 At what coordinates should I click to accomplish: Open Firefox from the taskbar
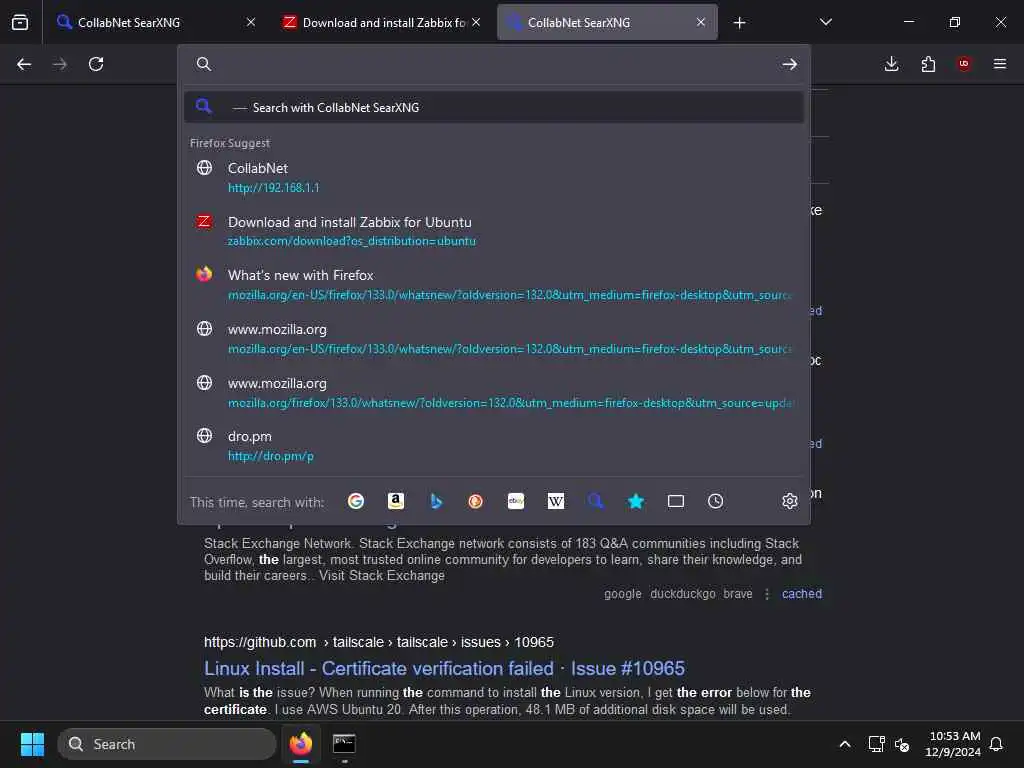coord(301,744)
